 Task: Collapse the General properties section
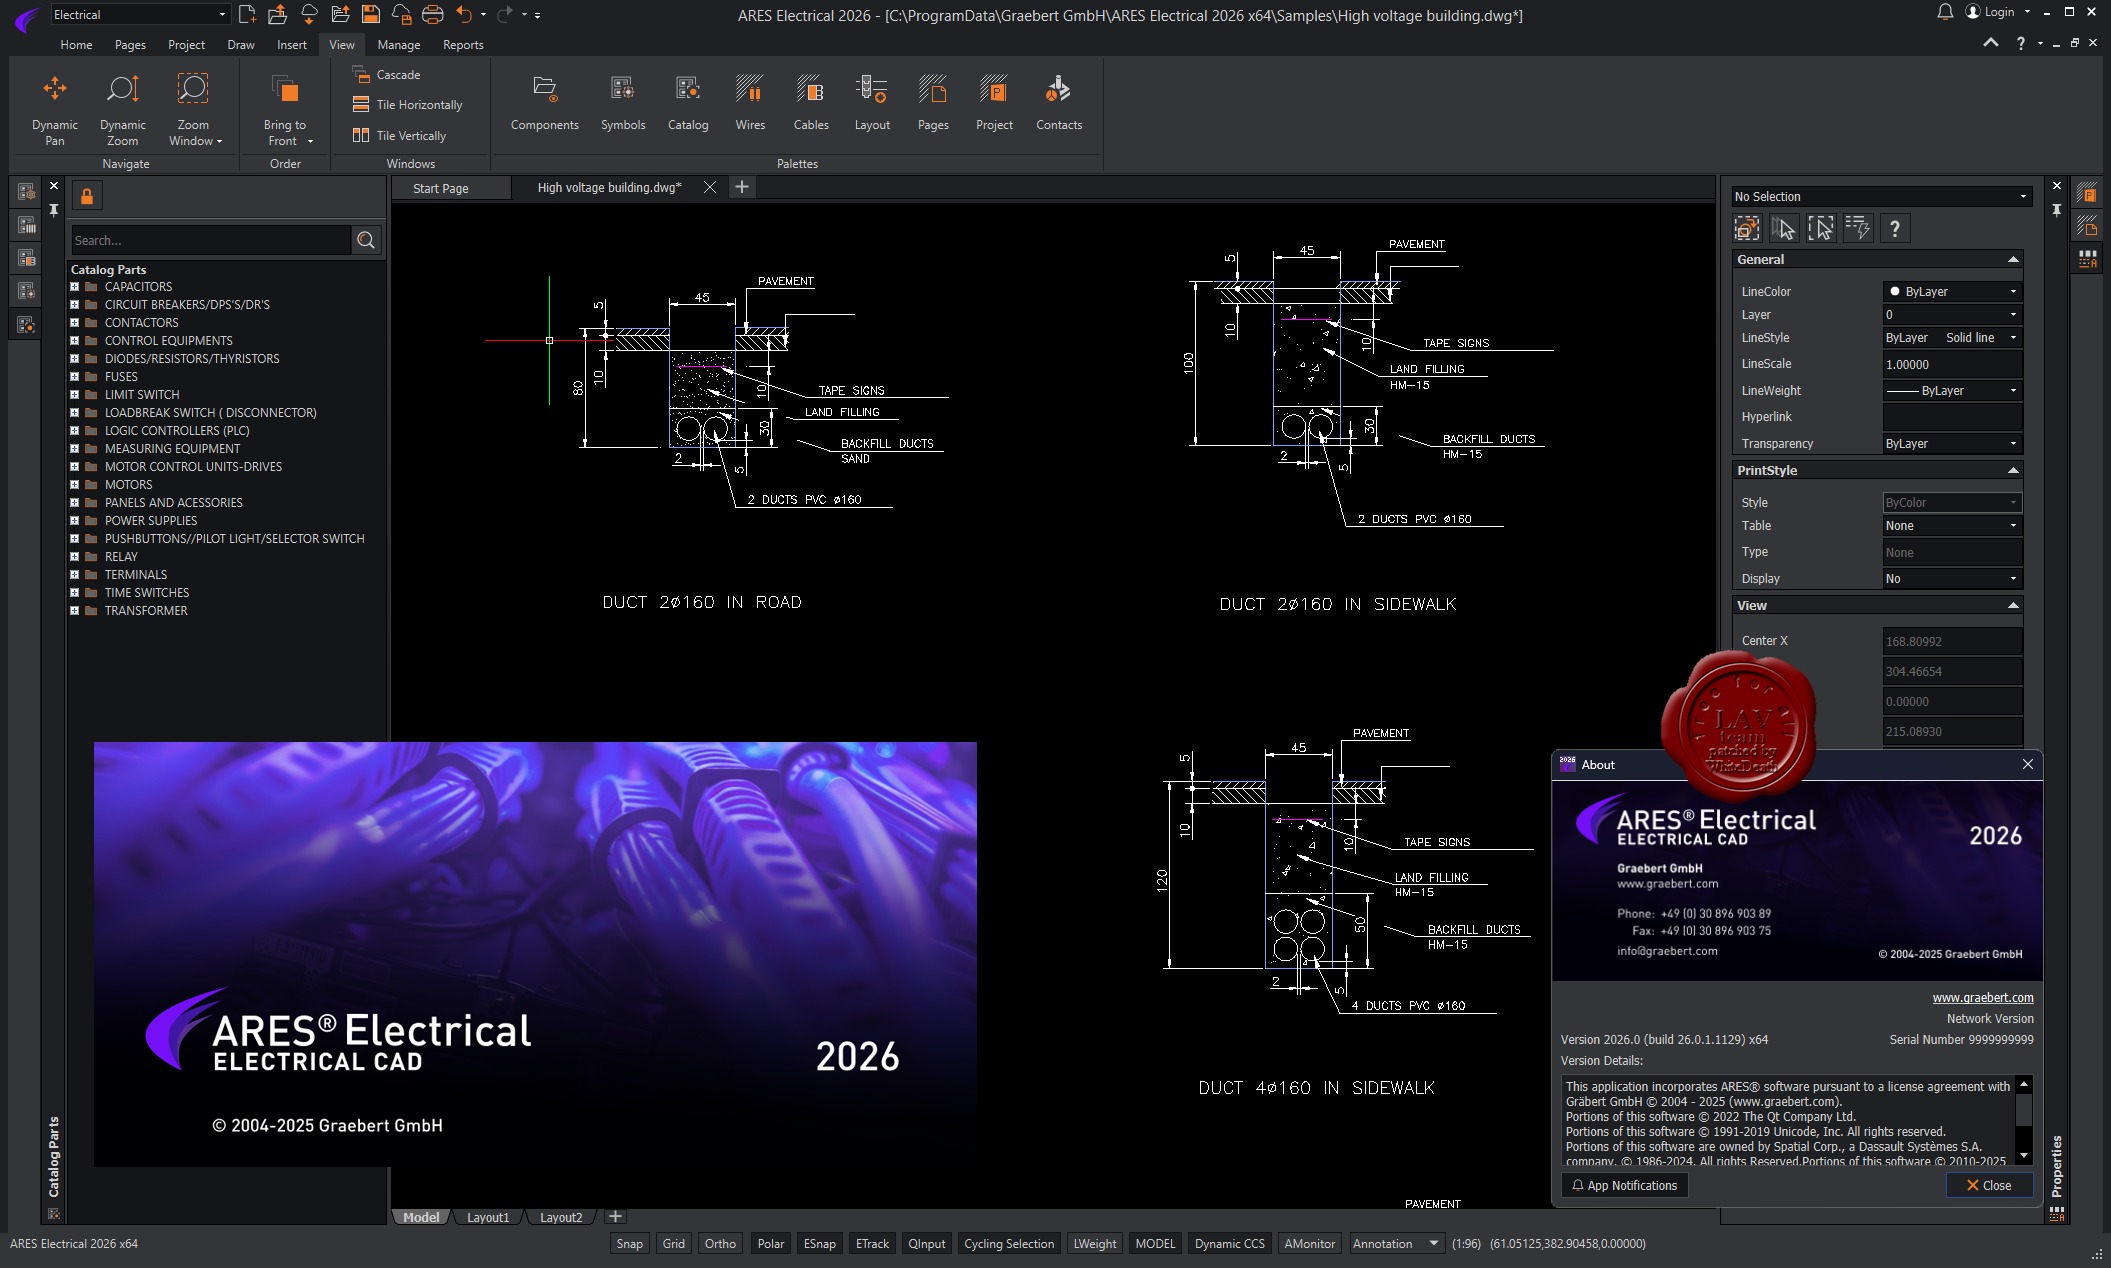2013,259
